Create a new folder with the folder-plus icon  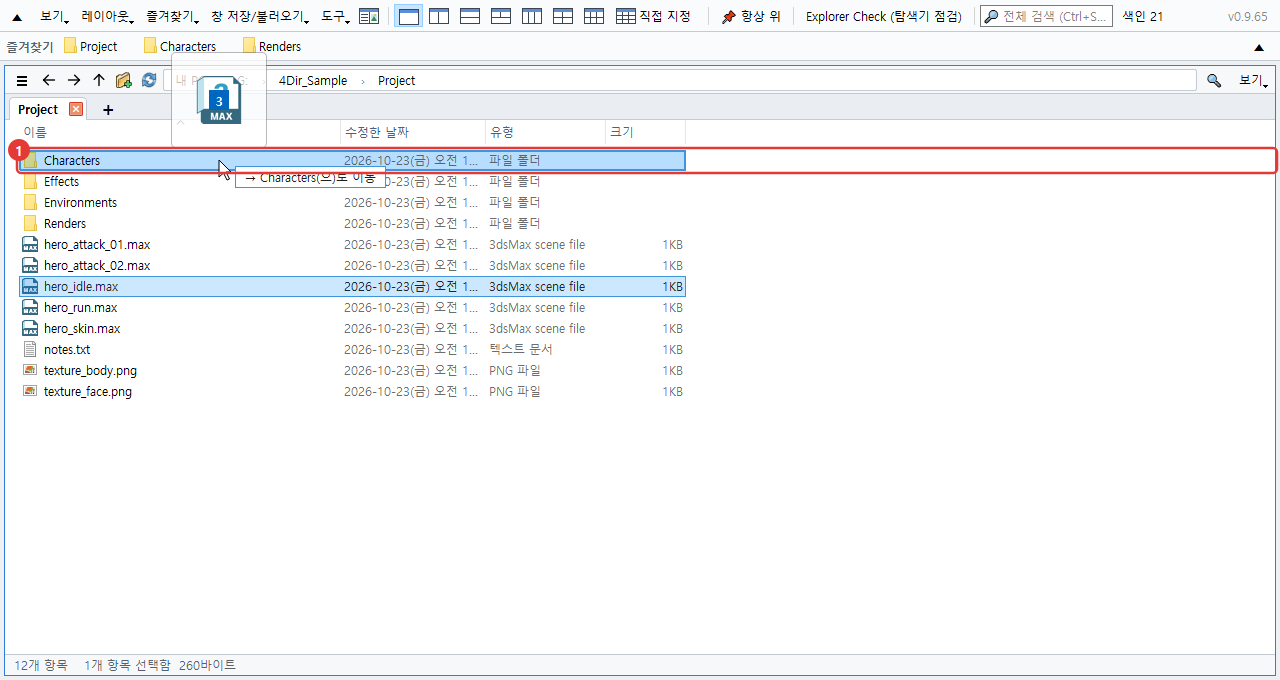coord(124,81)
